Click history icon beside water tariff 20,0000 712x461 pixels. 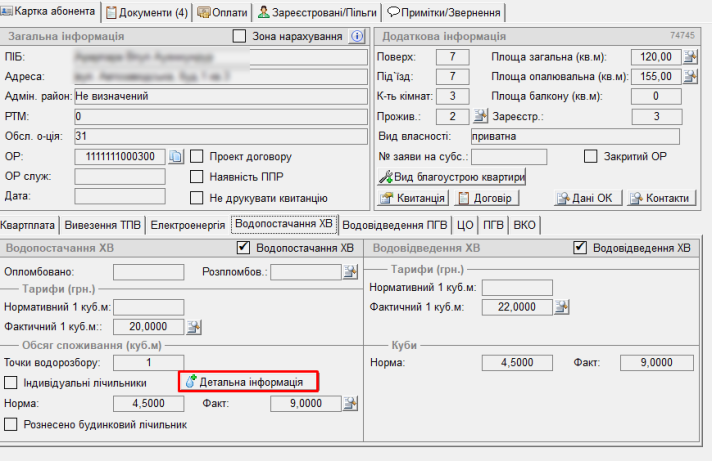click(x=195, y=326)
